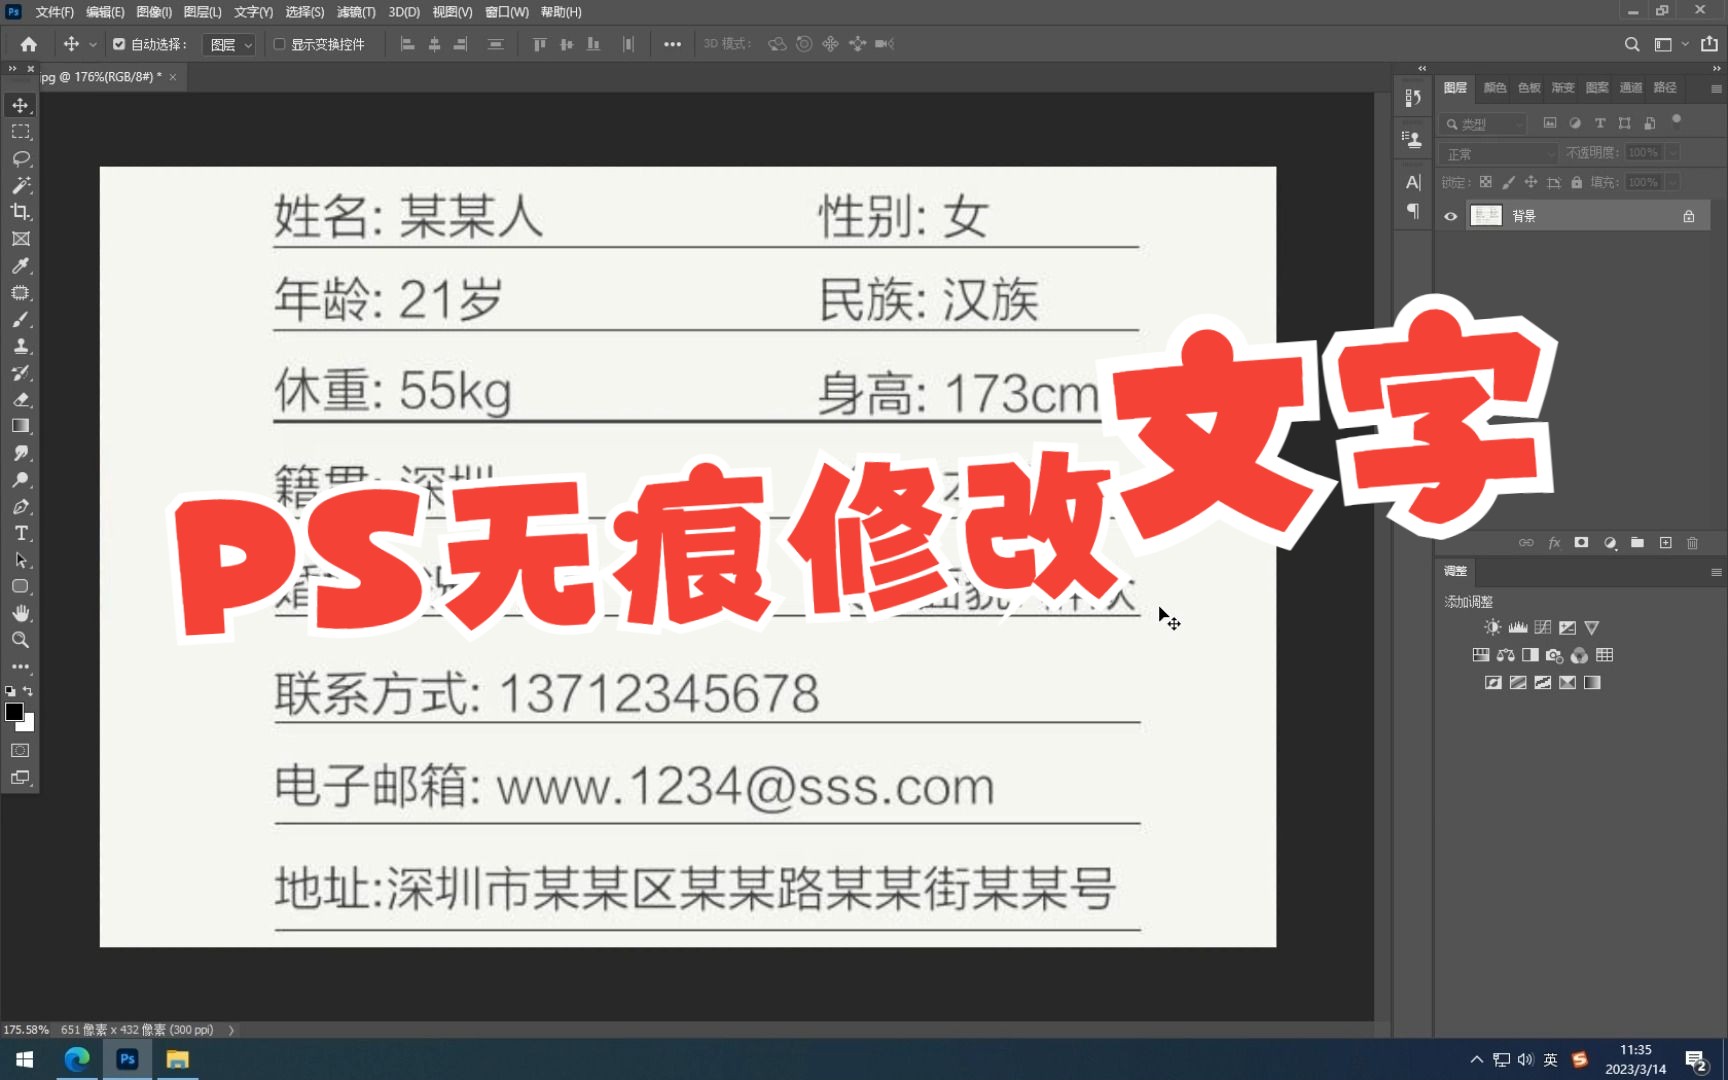Click the delete layer trash icon
Viewport: 1728px width, 1080px height.
pos(1692,543)
